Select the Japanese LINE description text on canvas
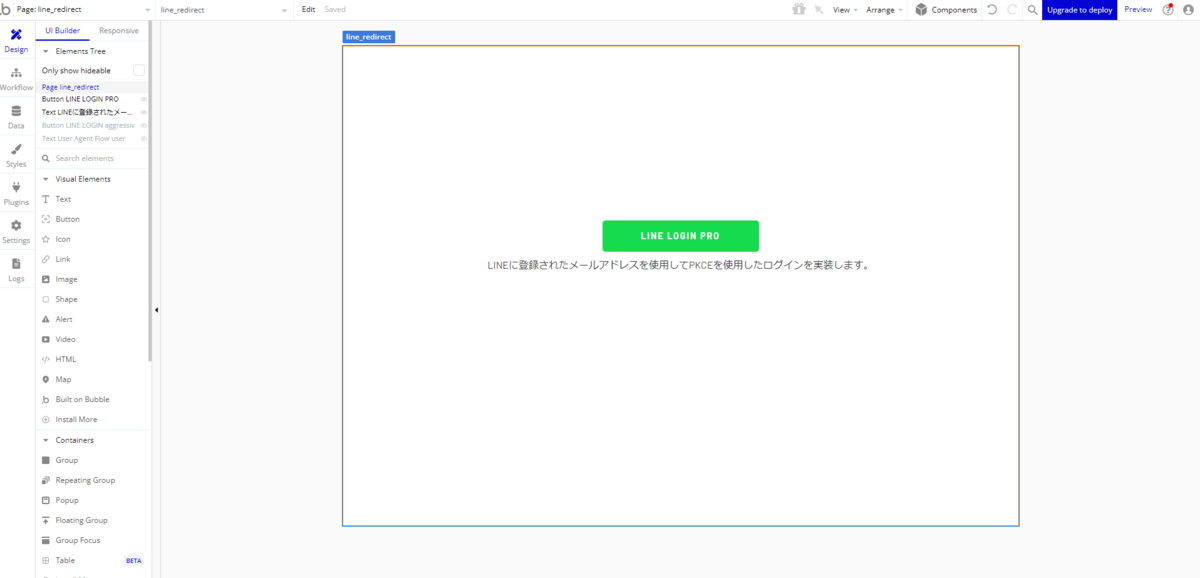 click(x=678, y=266)
